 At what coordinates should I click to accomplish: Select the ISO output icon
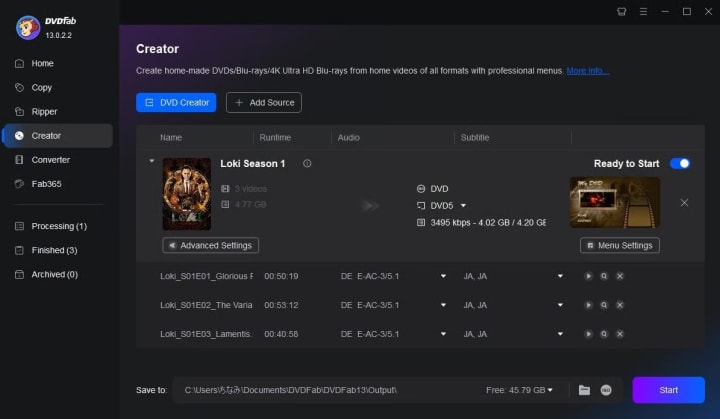606,390
